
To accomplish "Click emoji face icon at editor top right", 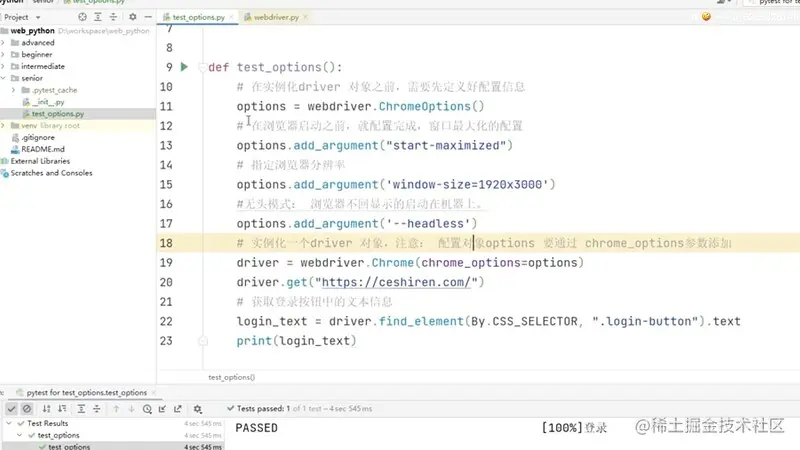I will pyautogui.click(x=706, y=16).
